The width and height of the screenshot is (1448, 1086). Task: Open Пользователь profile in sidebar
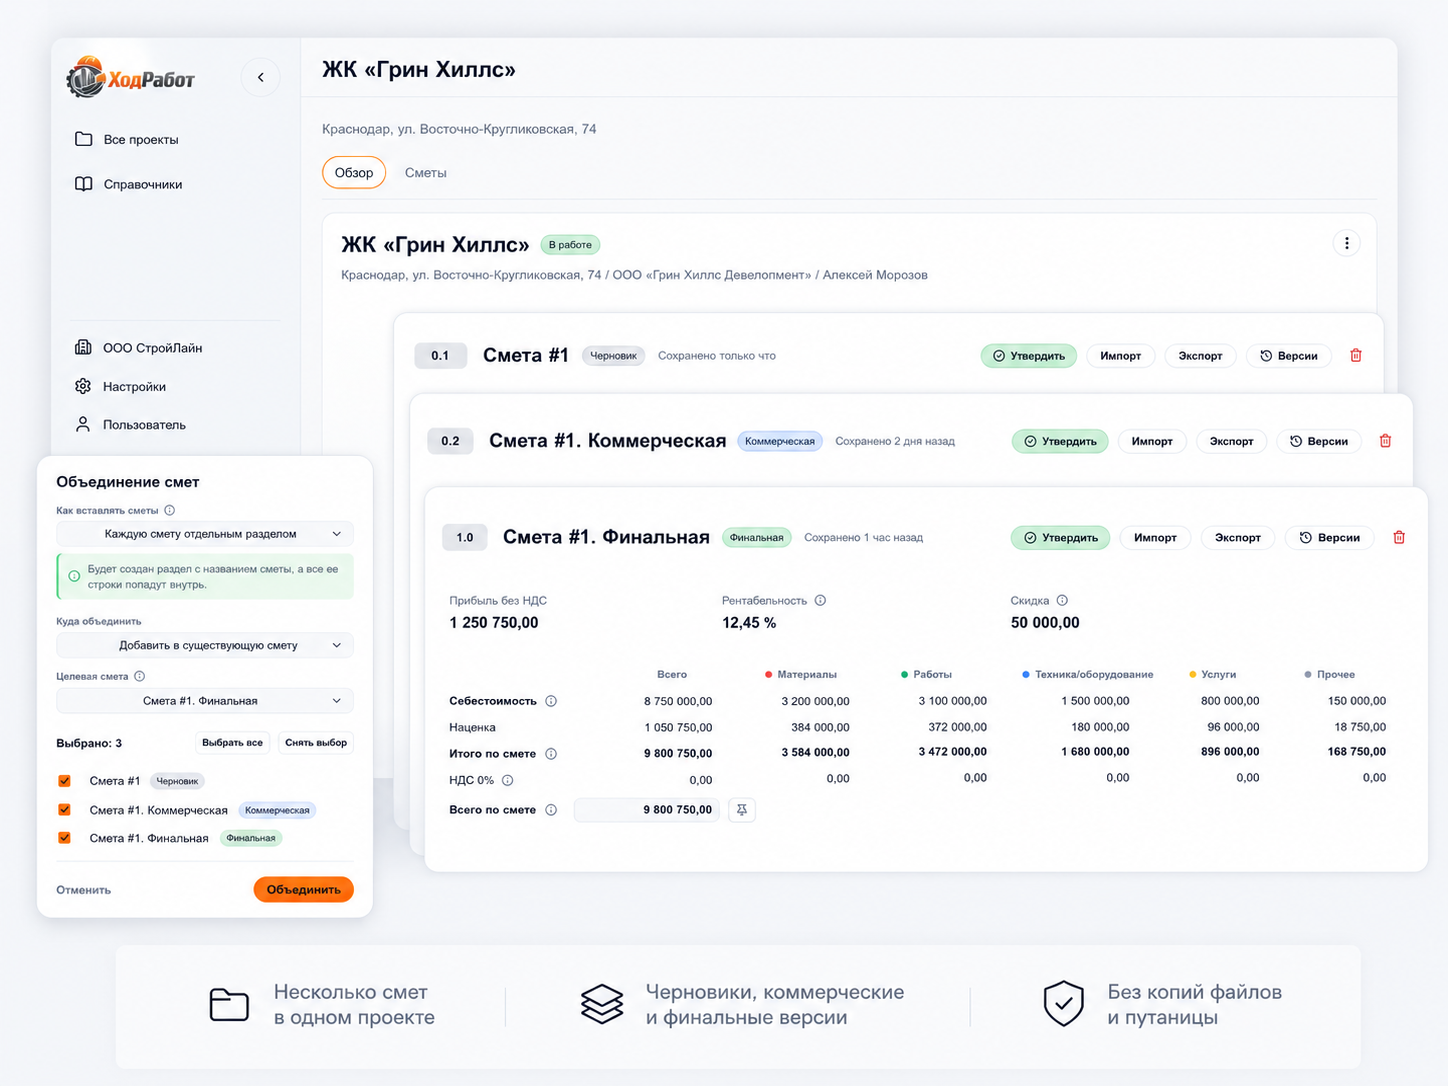[130, 424]
